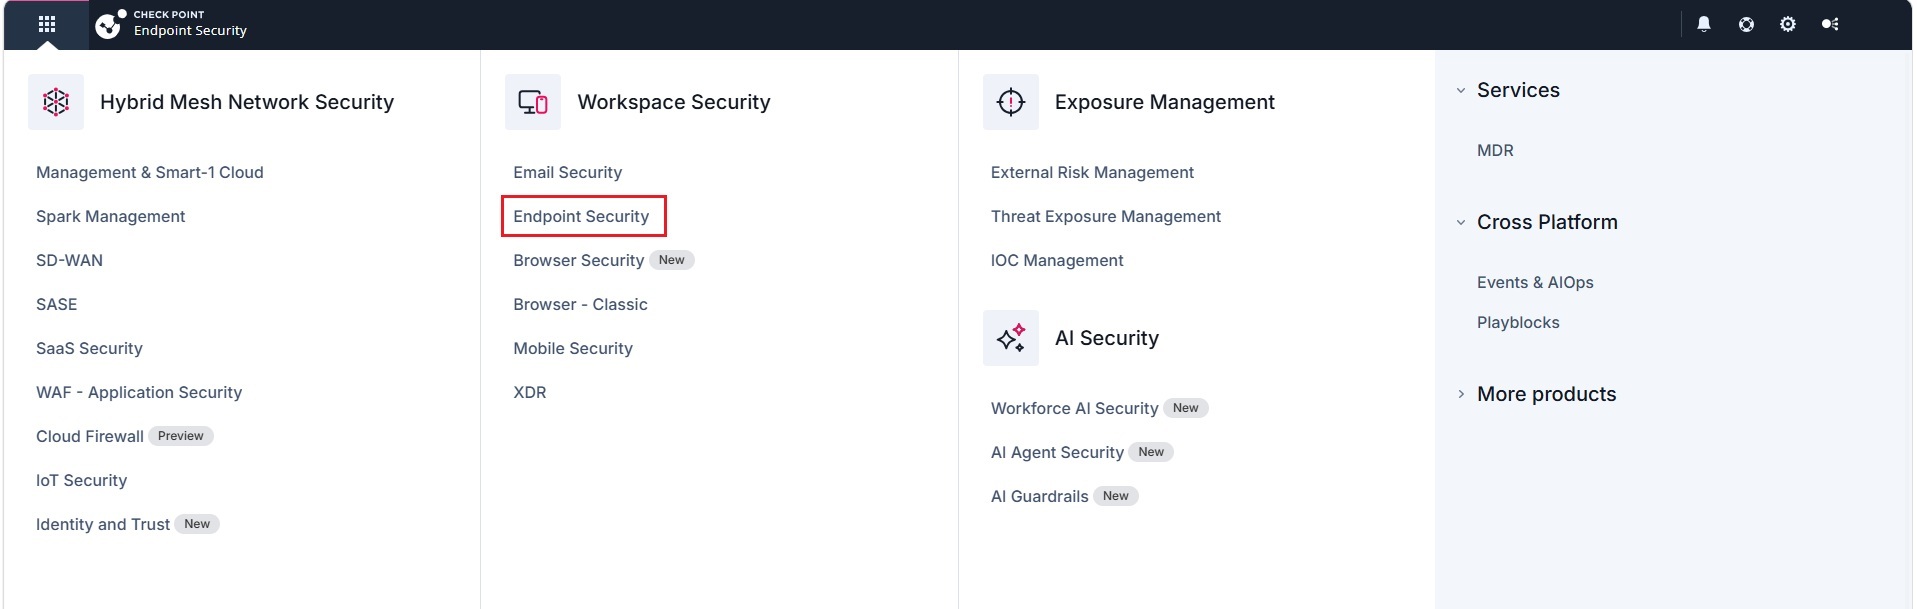Image resolution: width=1917 pixels, height=609 pixels.
Task: Open Management & Smart-1 Cloud
Action: (150, 172)
